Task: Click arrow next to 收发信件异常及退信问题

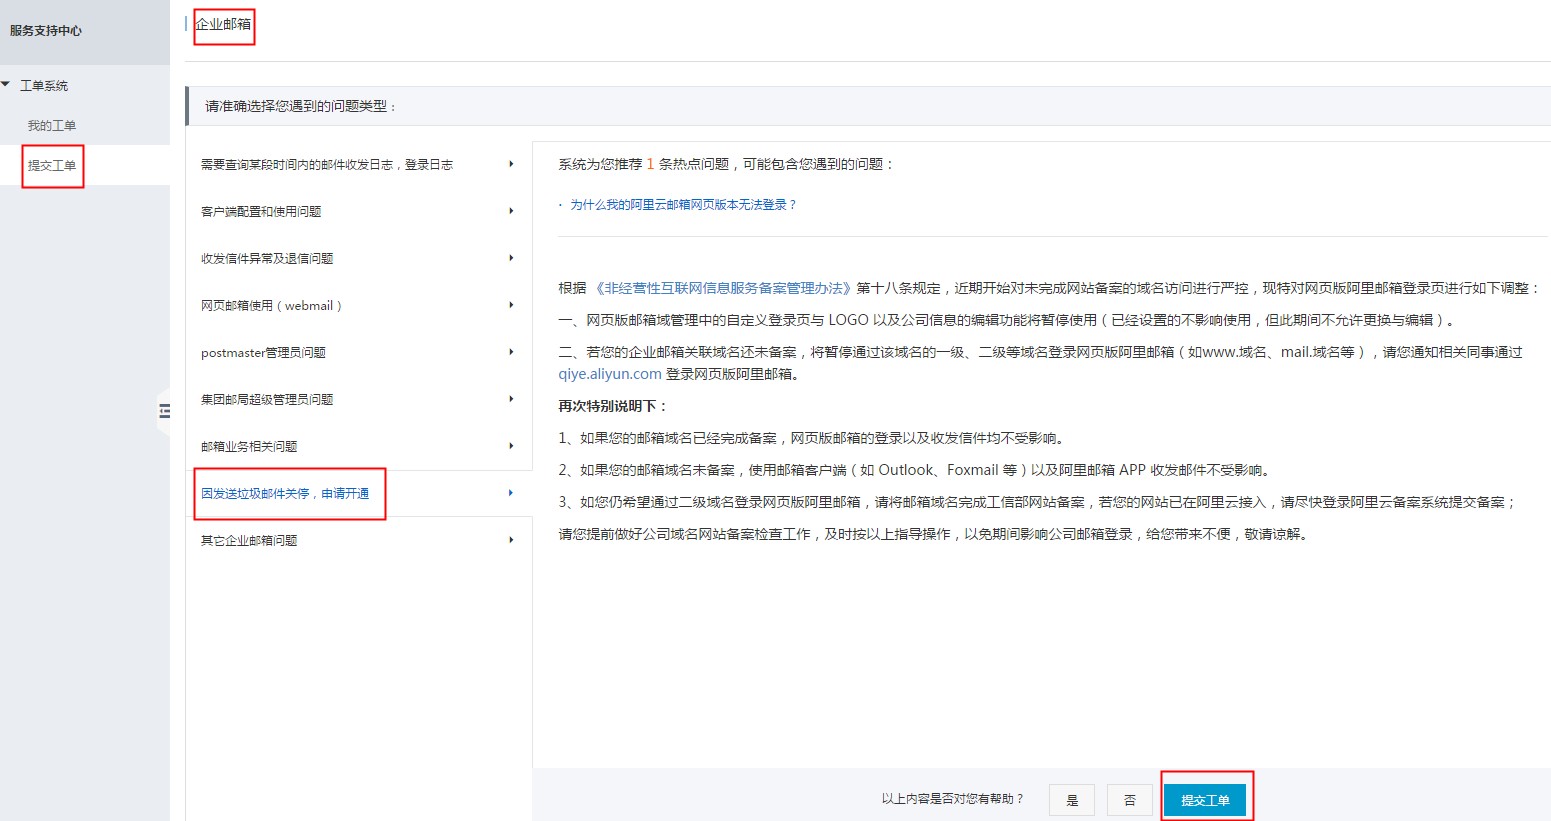Action: (x=511, y=258)
